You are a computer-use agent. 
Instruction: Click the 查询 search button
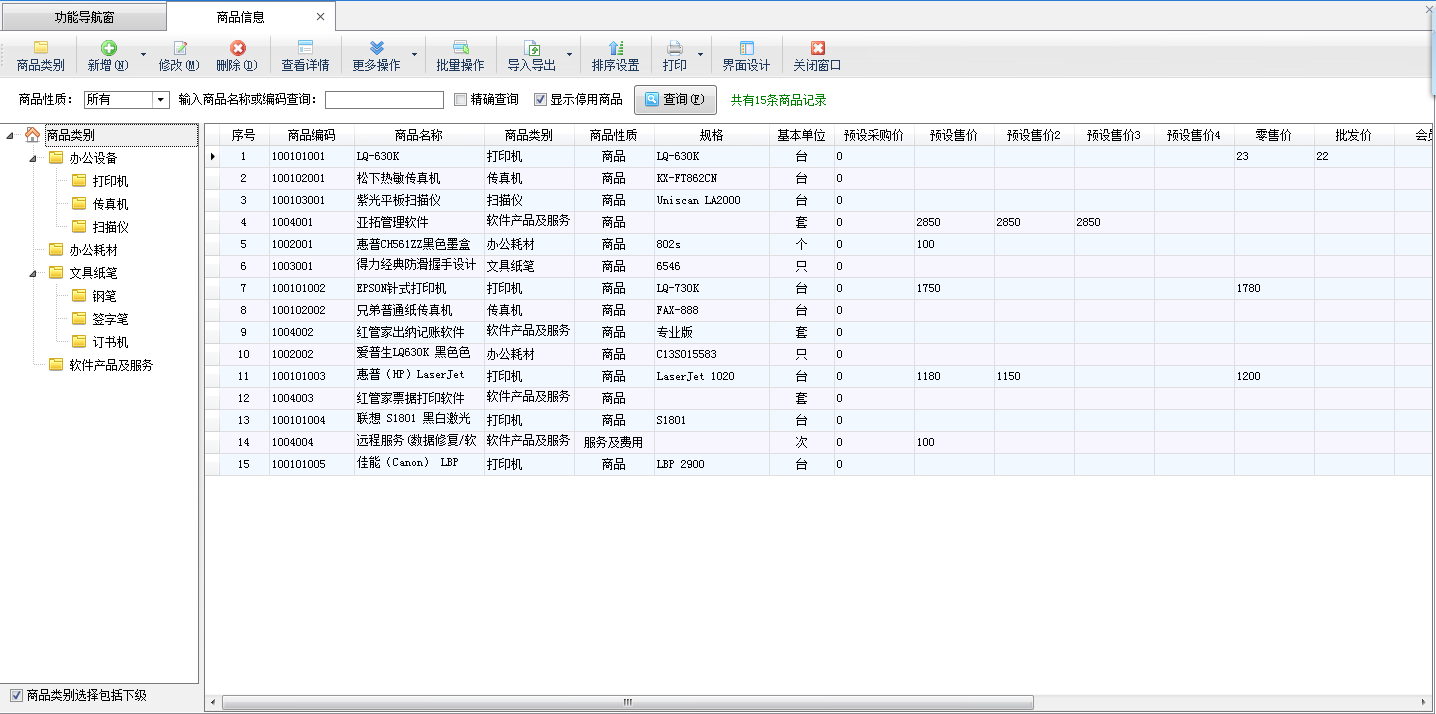pyautogui.click(x=675, y=100)
